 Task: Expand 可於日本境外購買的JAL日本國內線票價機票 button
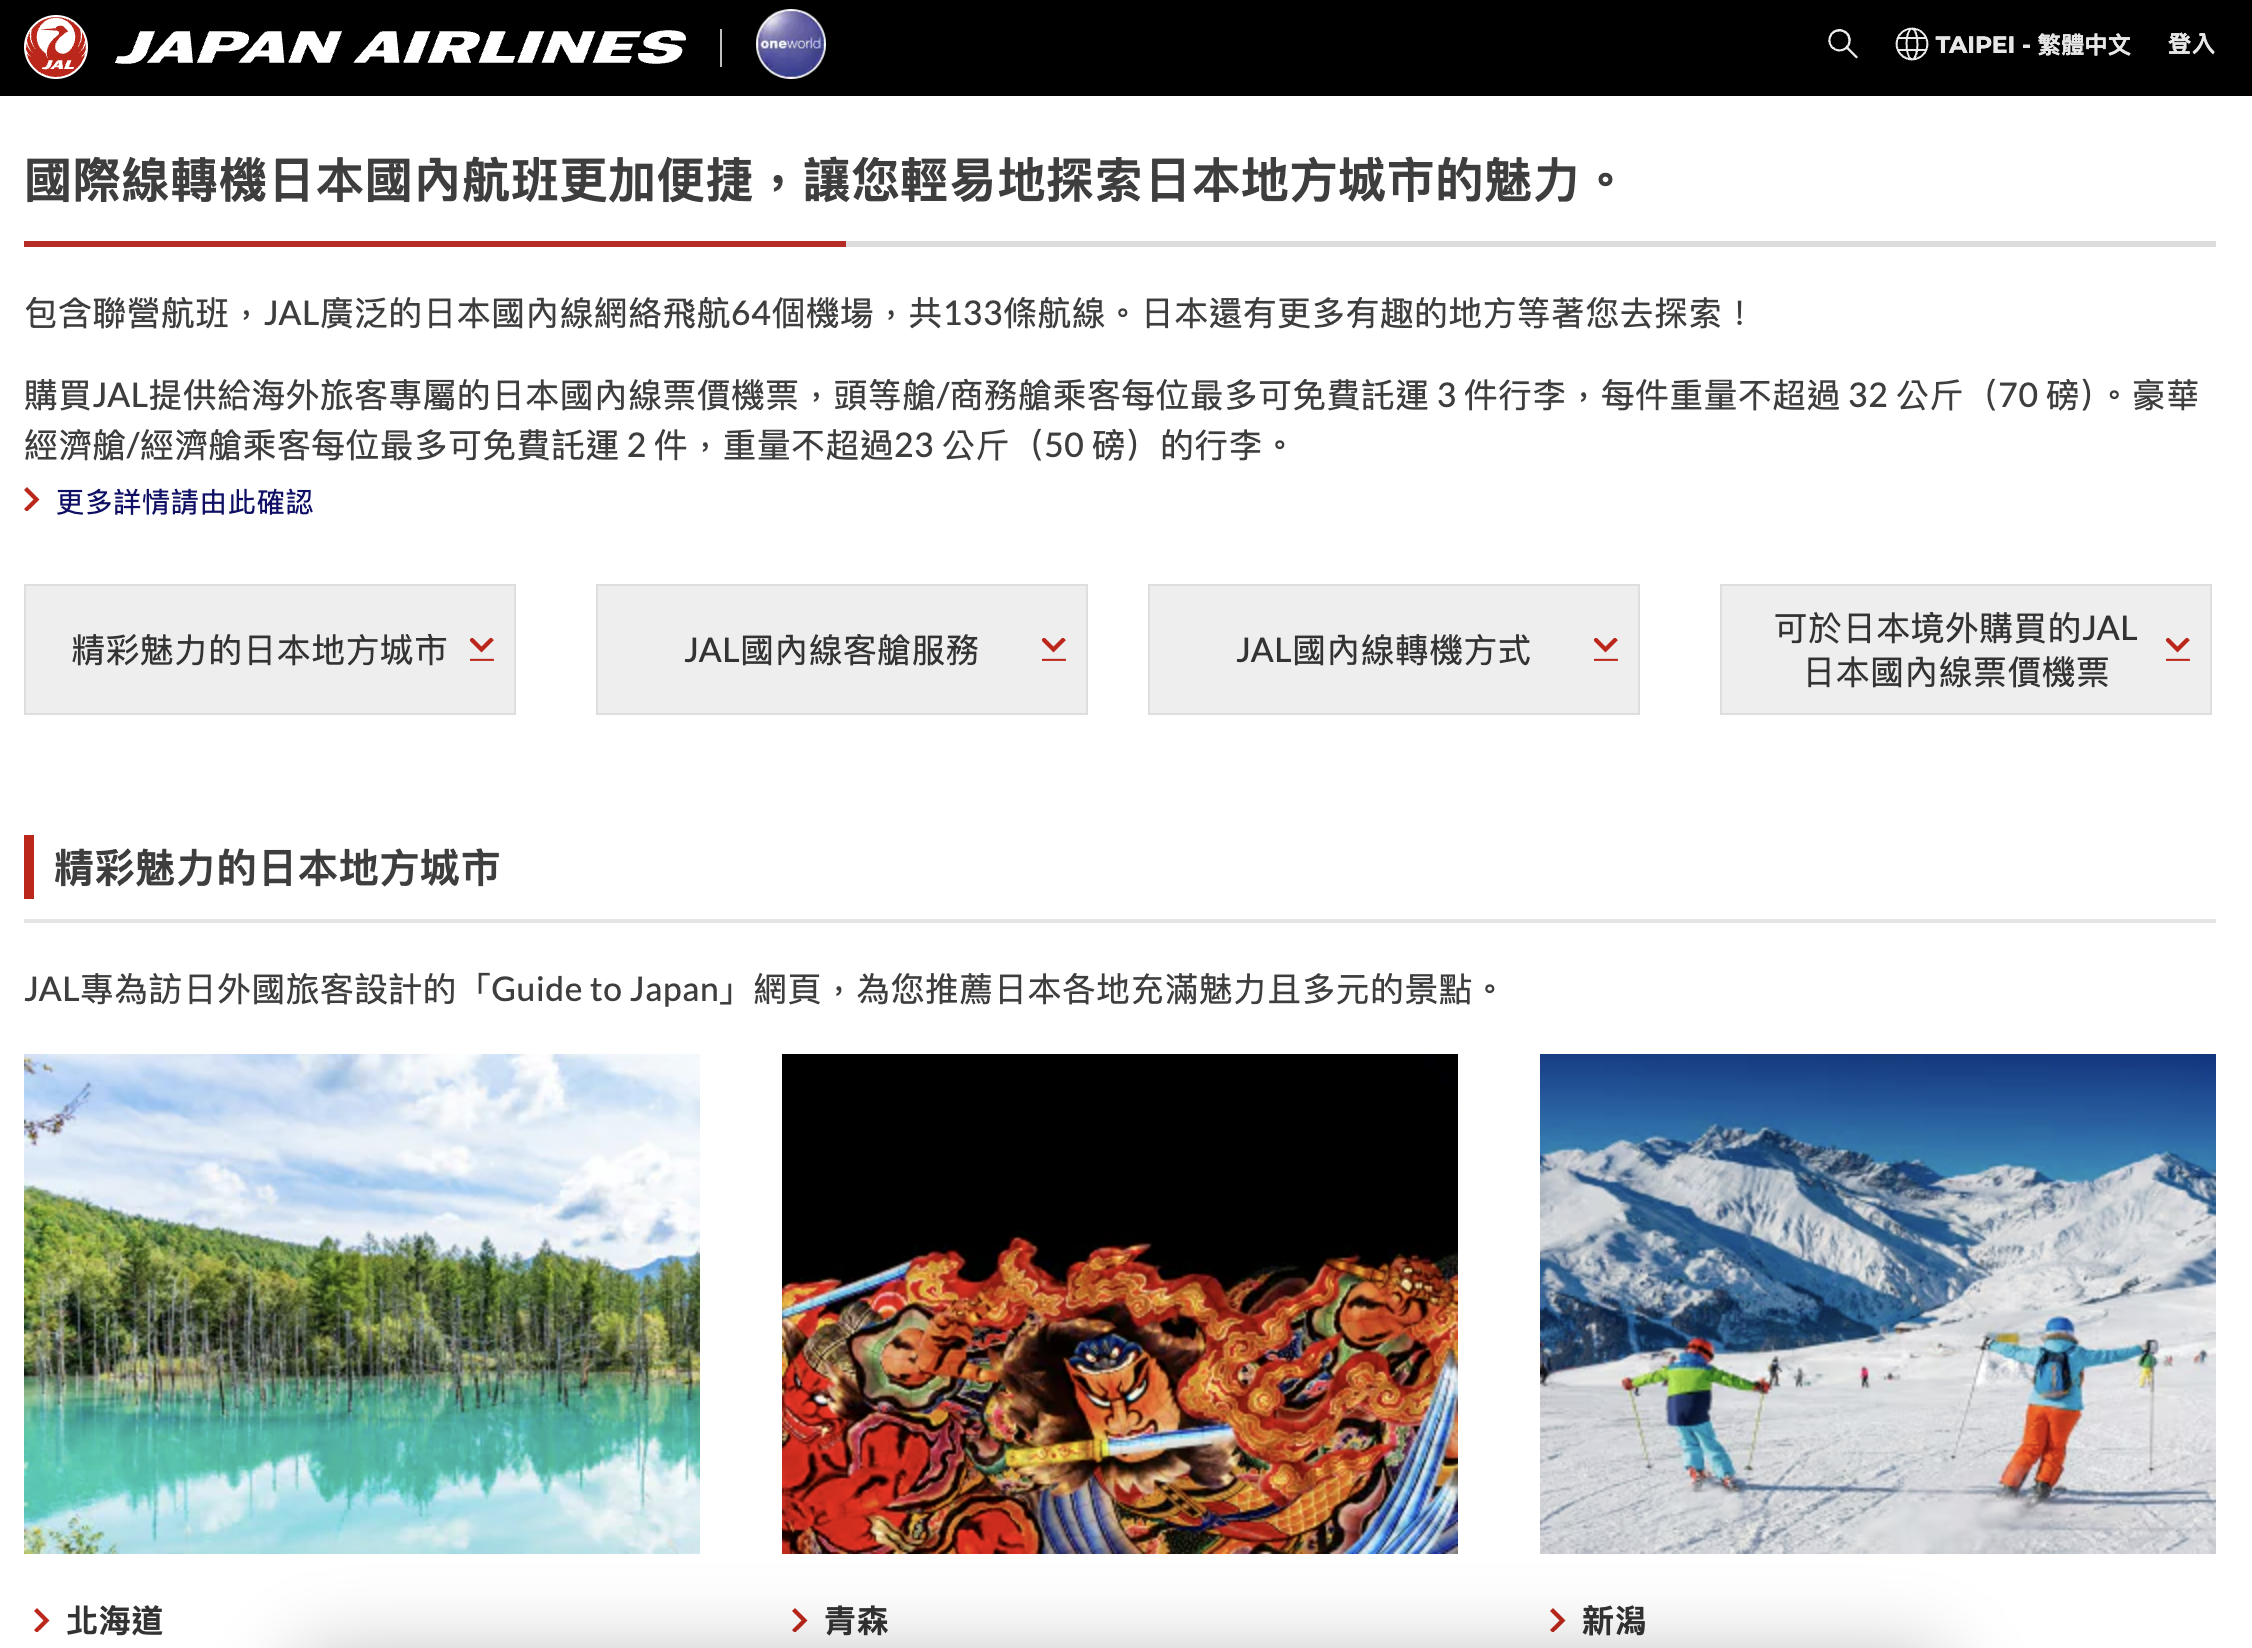[1966, 649]
